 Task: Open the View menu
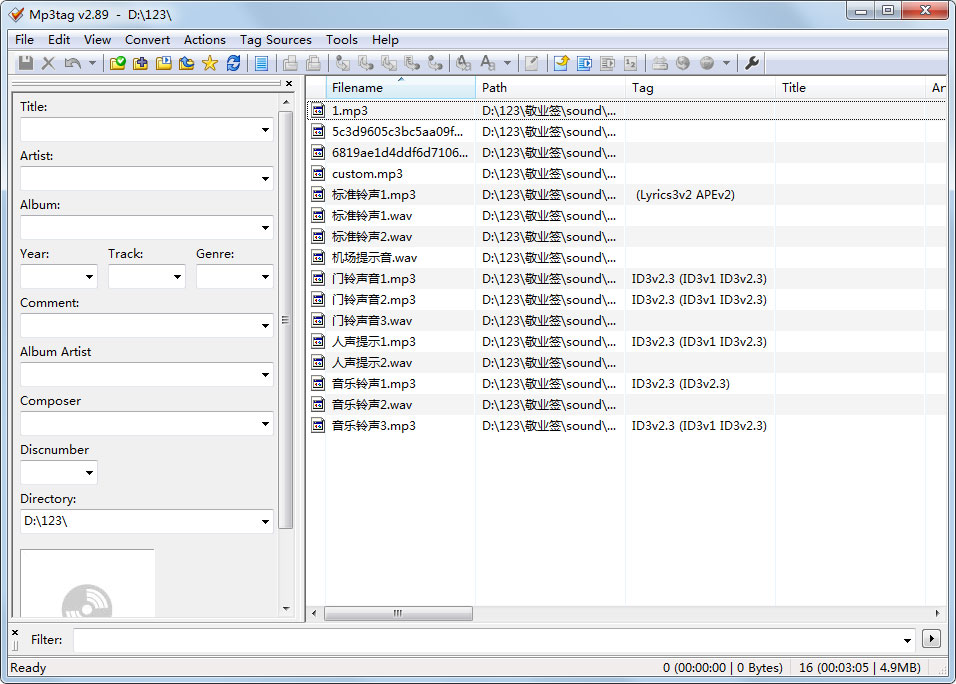[x=98, y=40]
